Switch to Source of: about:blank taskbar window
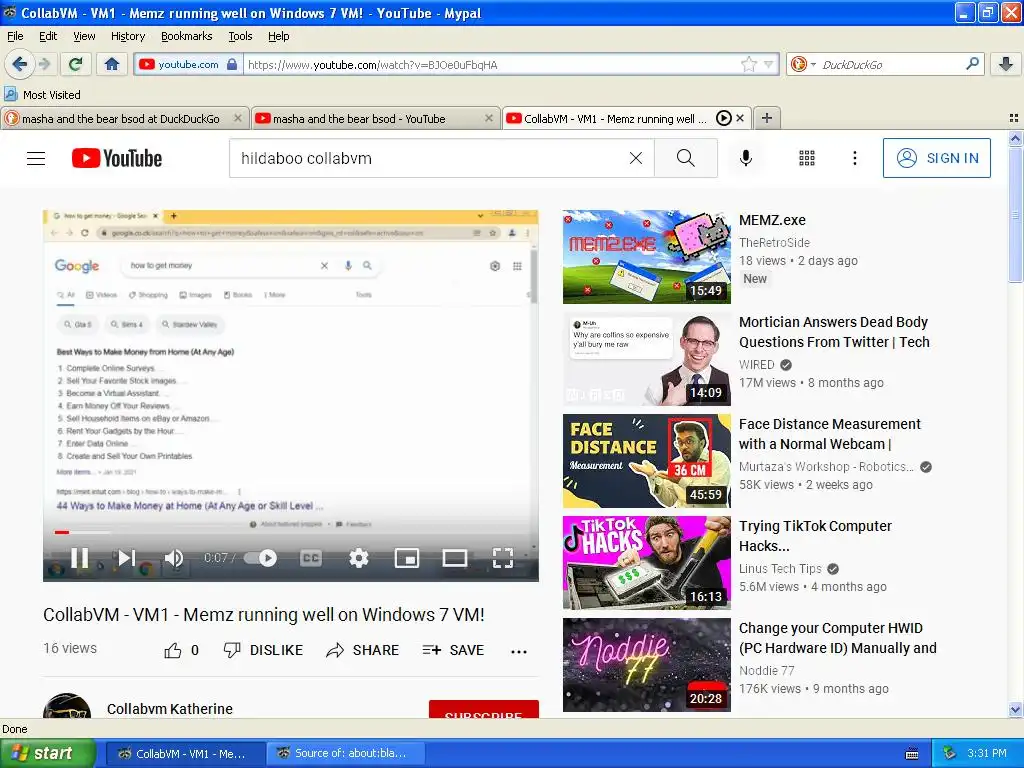 pos(345,753)
